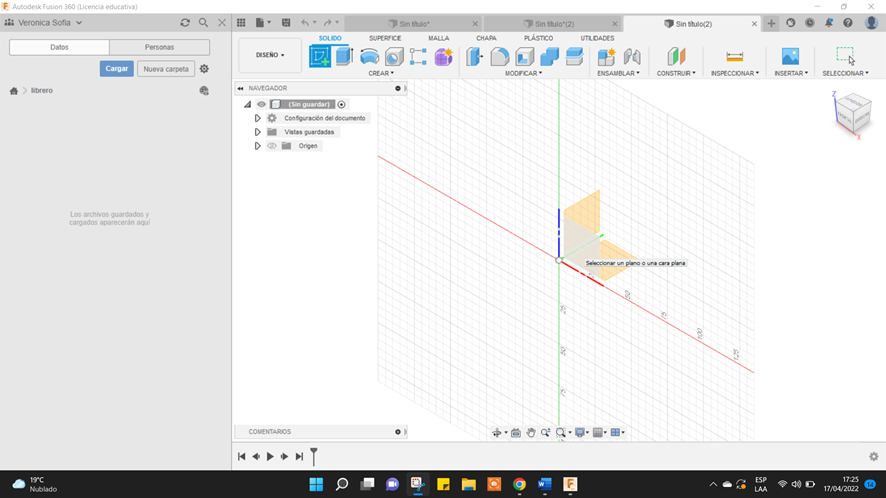Collapse the (Sin guardar) root node
Viewport: 886px width, 498px height.
pyautogui.click(x=247, y=105)
